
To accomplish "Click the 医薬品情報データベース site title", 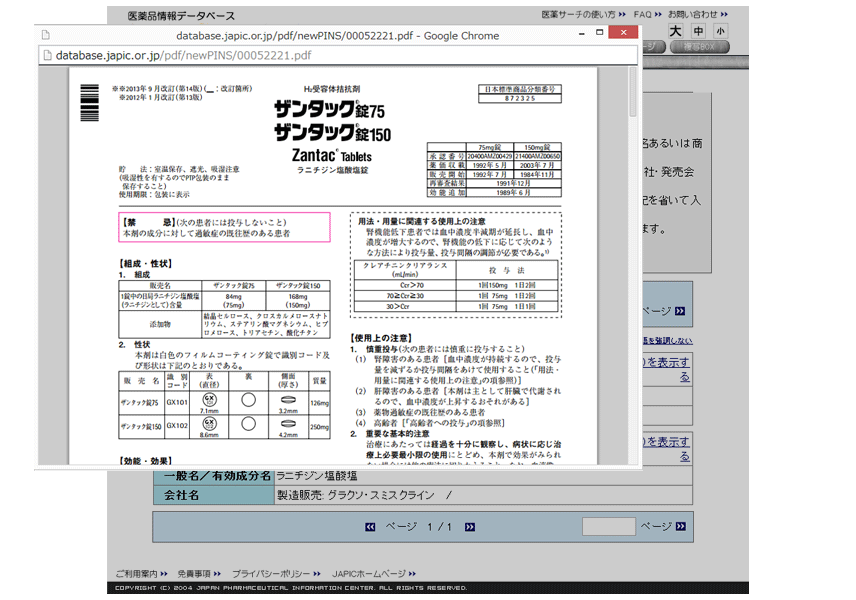I will click(x=181, y=16).
